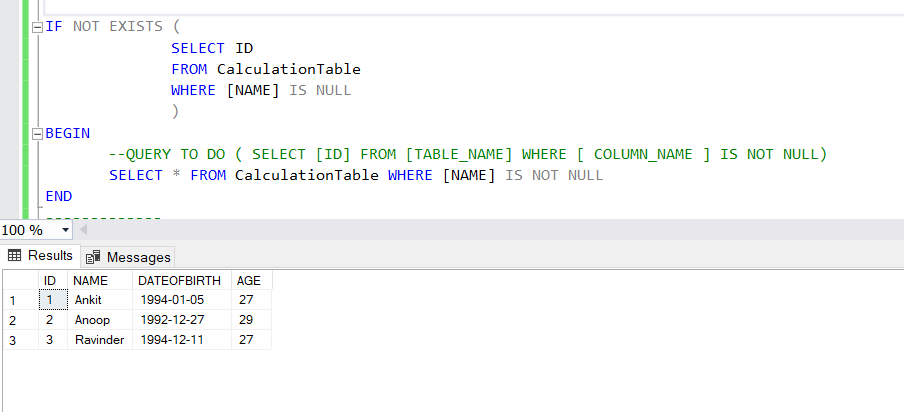Select the DATEOFBIRTH column header

[179, 281]
